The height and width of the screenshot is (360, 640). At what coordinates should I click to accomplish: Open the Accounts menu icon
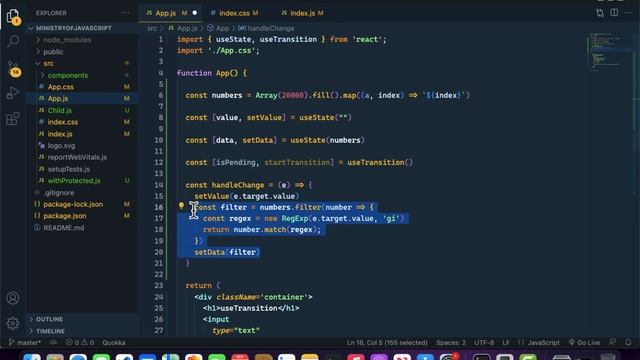pos(13,298)
